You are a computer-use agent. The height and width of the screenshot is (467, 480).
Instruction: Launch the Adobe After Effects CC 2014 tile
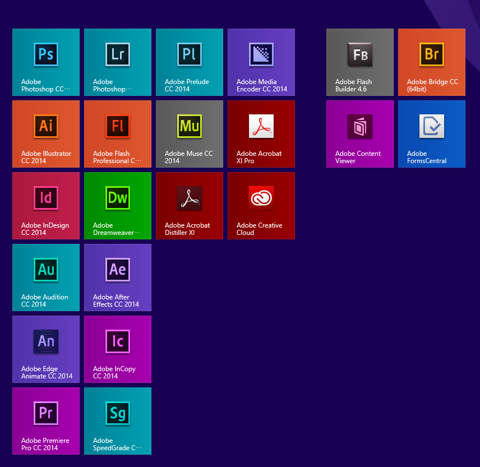[x=118, y=278]
